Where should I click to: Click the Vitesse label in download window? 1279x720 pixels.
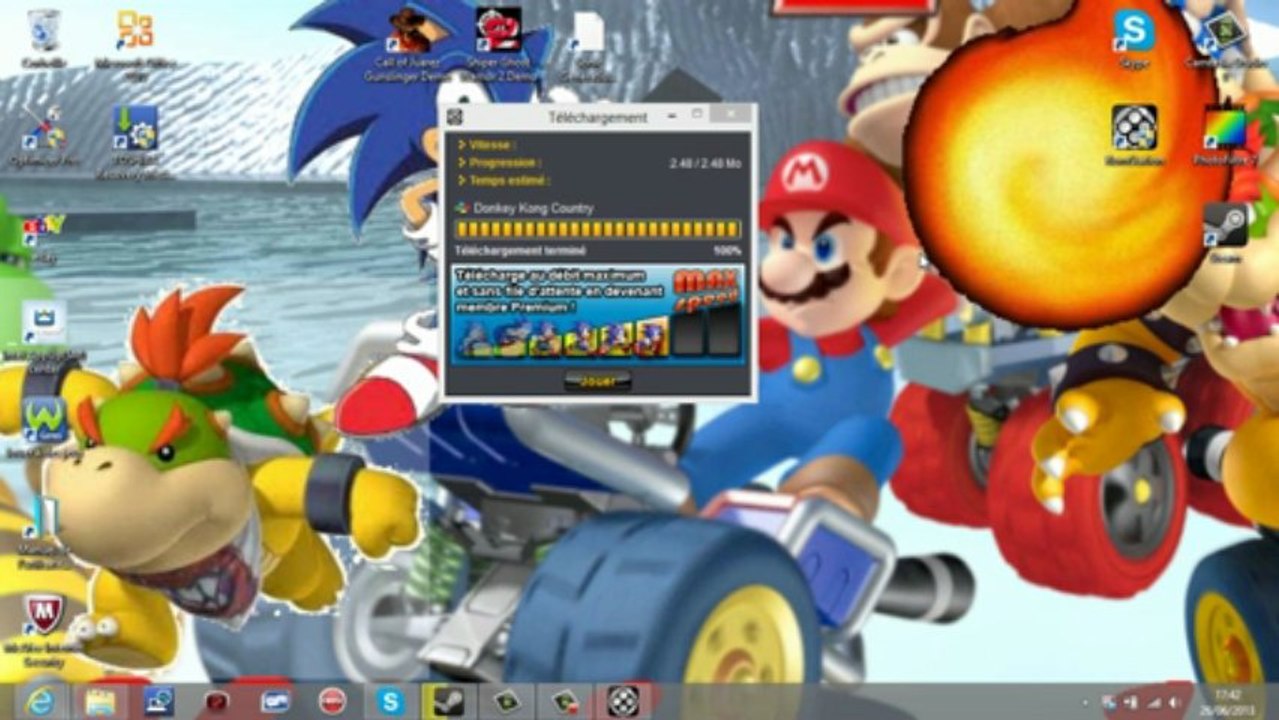(x=493, y=144)
